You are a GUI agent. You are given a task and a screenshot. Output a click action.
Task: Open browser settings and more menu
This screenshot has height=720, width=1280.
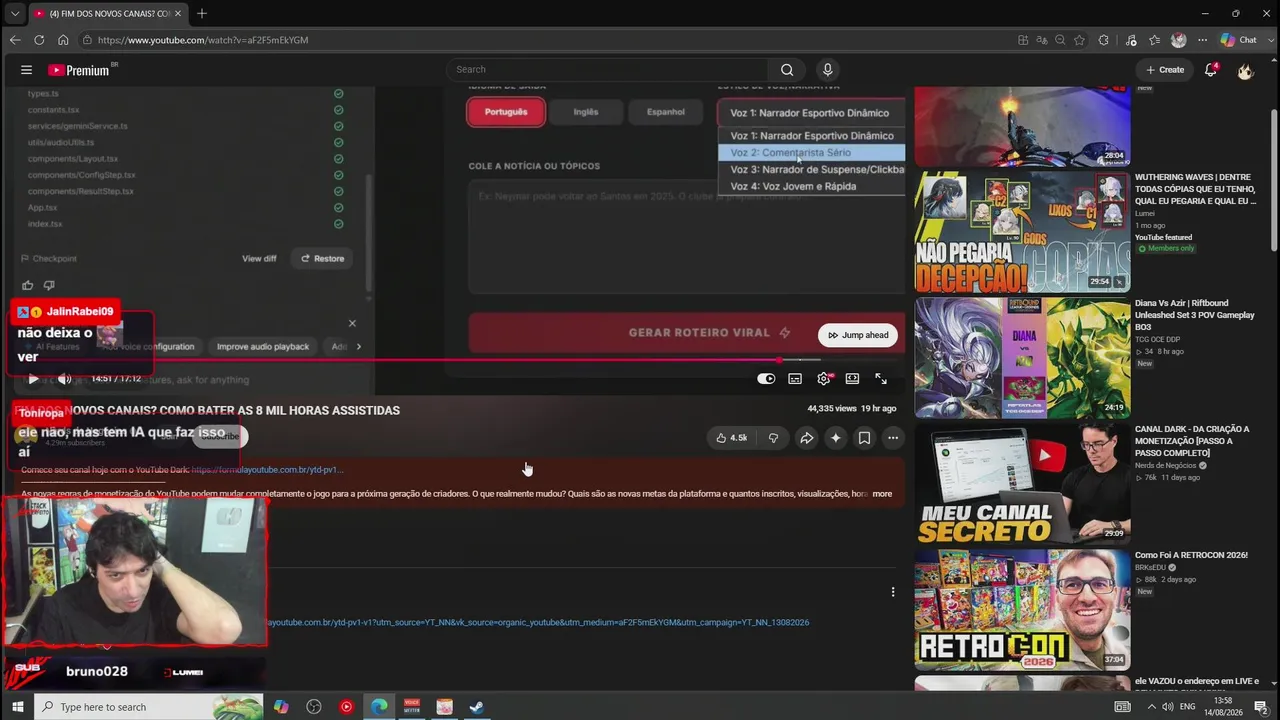(1203, 40)
